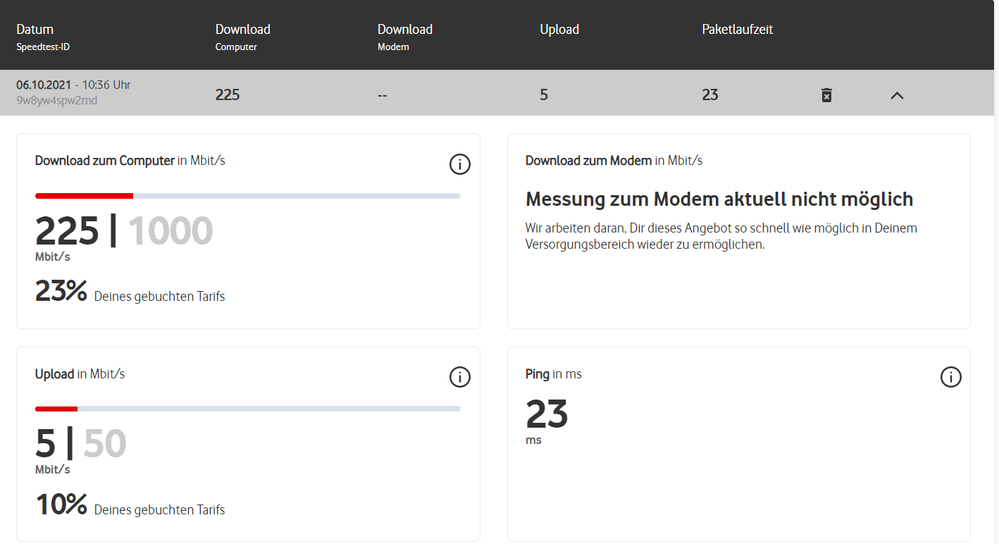Collapse the speedtest details with chevron

897,95
